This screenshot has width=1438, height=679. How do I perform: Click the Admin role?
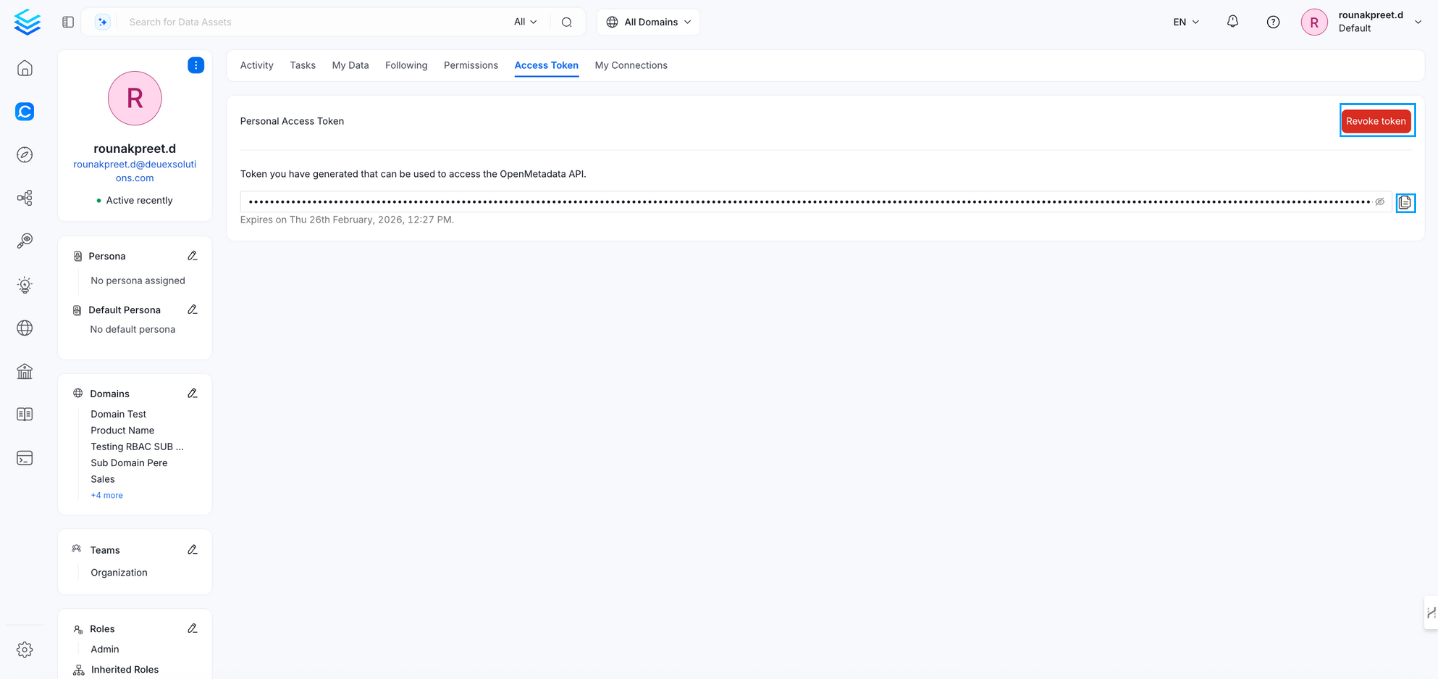tap(105, 649)
